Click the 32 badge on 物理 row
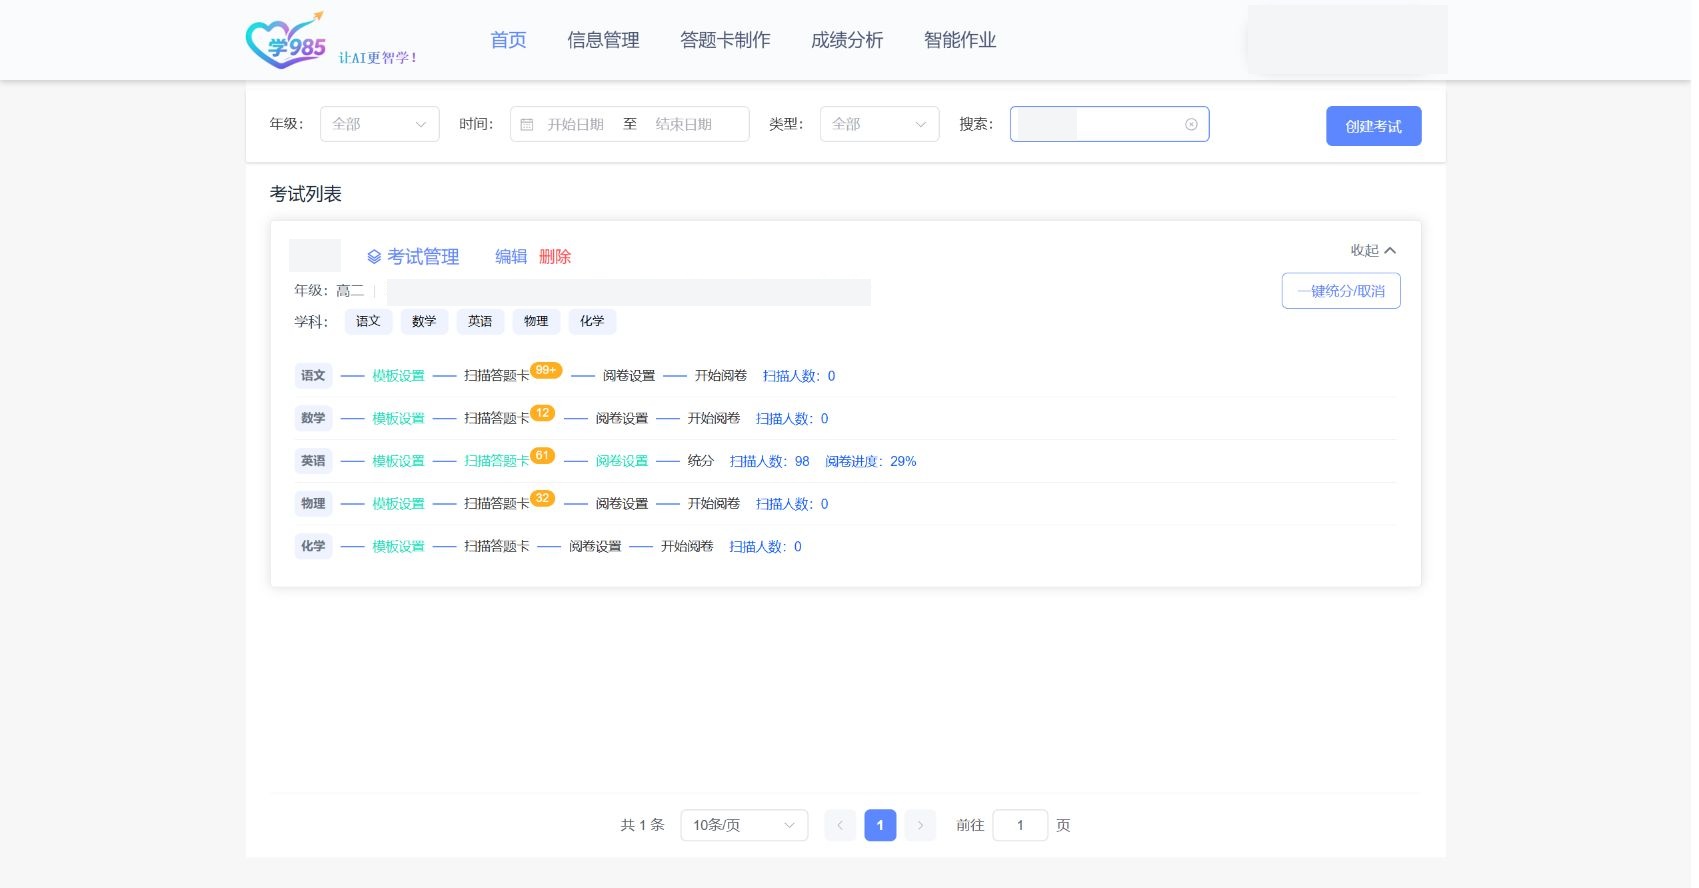1699x888 pixels. (542, 498)
